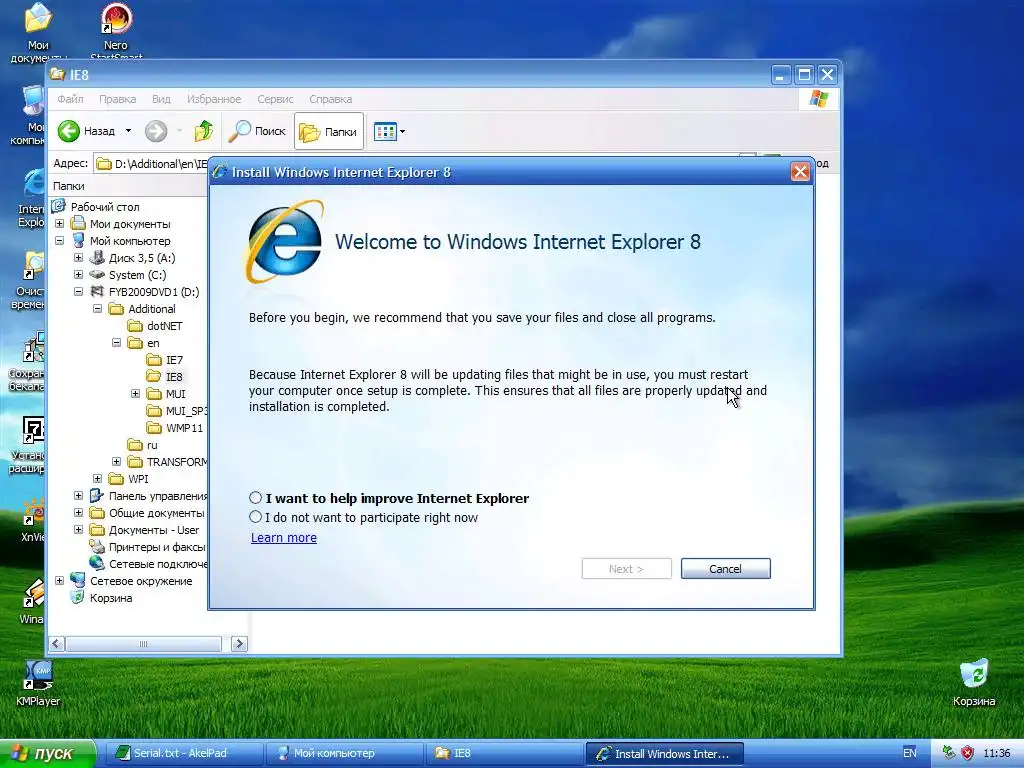Expand the TRANSFORM folder node

(x=116, y=462)
